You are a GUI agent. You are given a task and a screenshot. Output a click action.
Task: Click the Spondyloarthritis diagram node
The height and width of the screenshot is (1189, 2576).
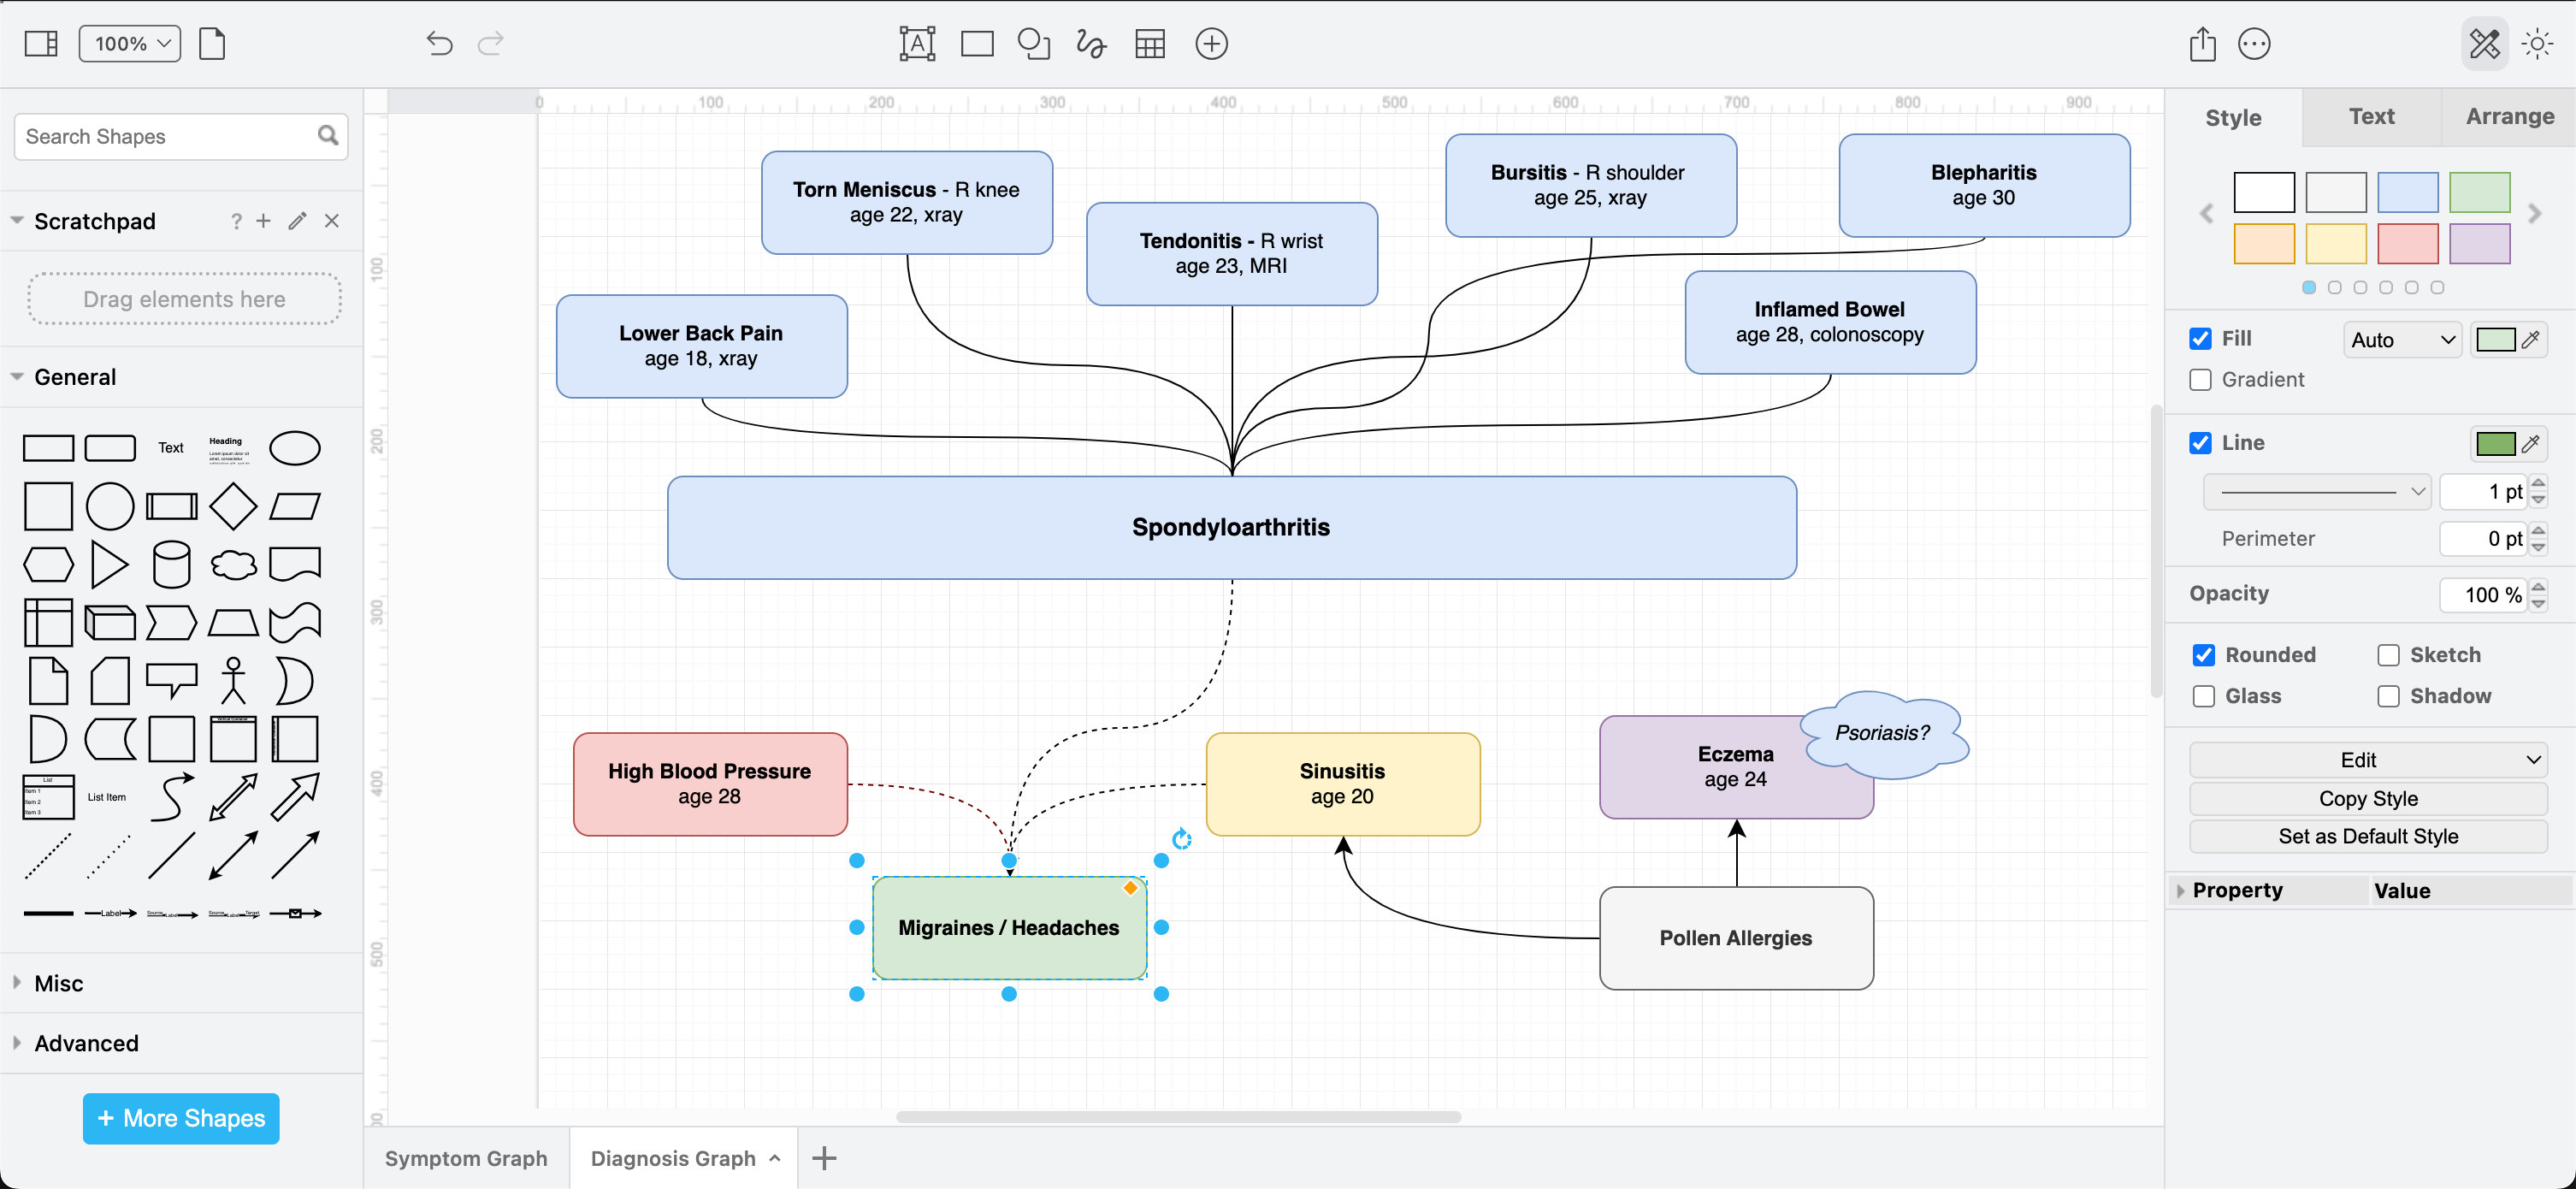pyautogui.click(x=1231, y=527)
